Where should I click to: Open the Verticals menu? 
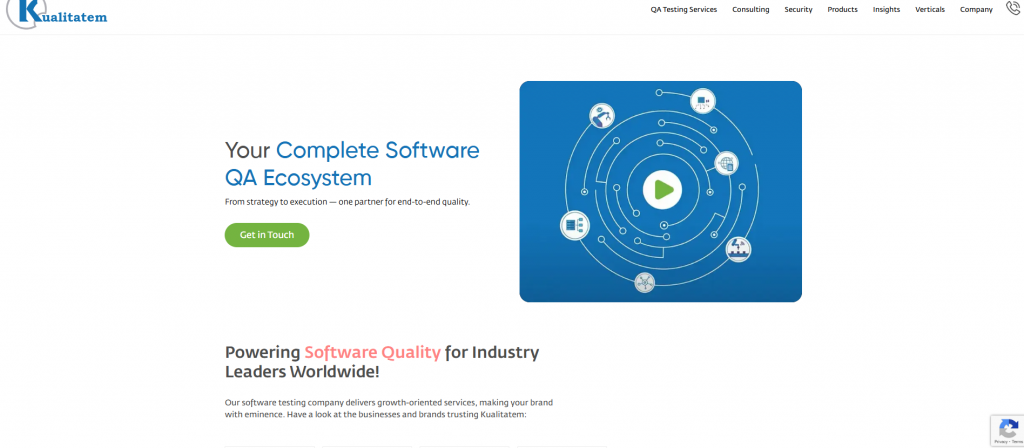point(930,10)
